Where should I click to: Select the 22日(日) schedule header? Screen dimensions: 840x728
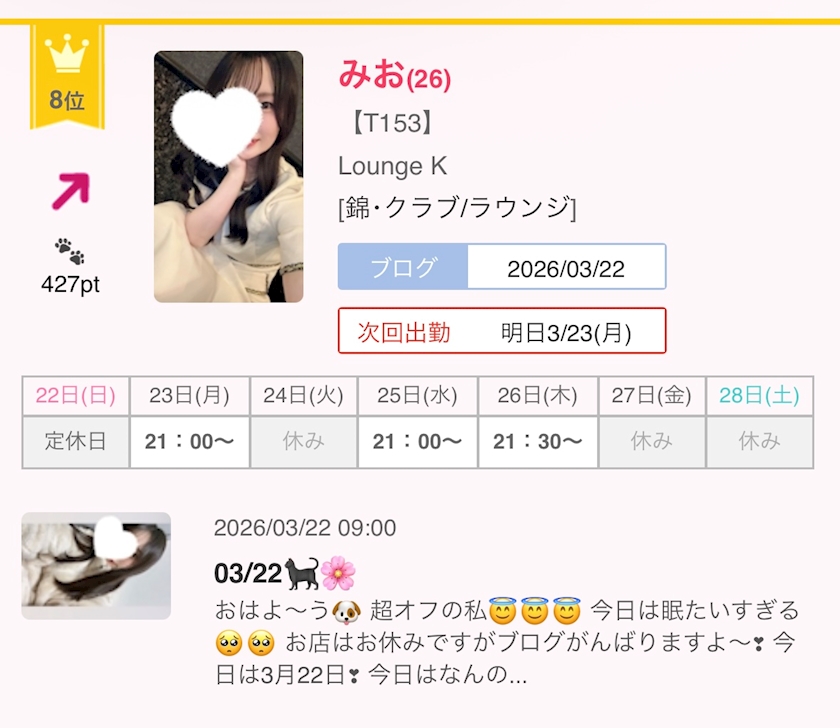76,396
